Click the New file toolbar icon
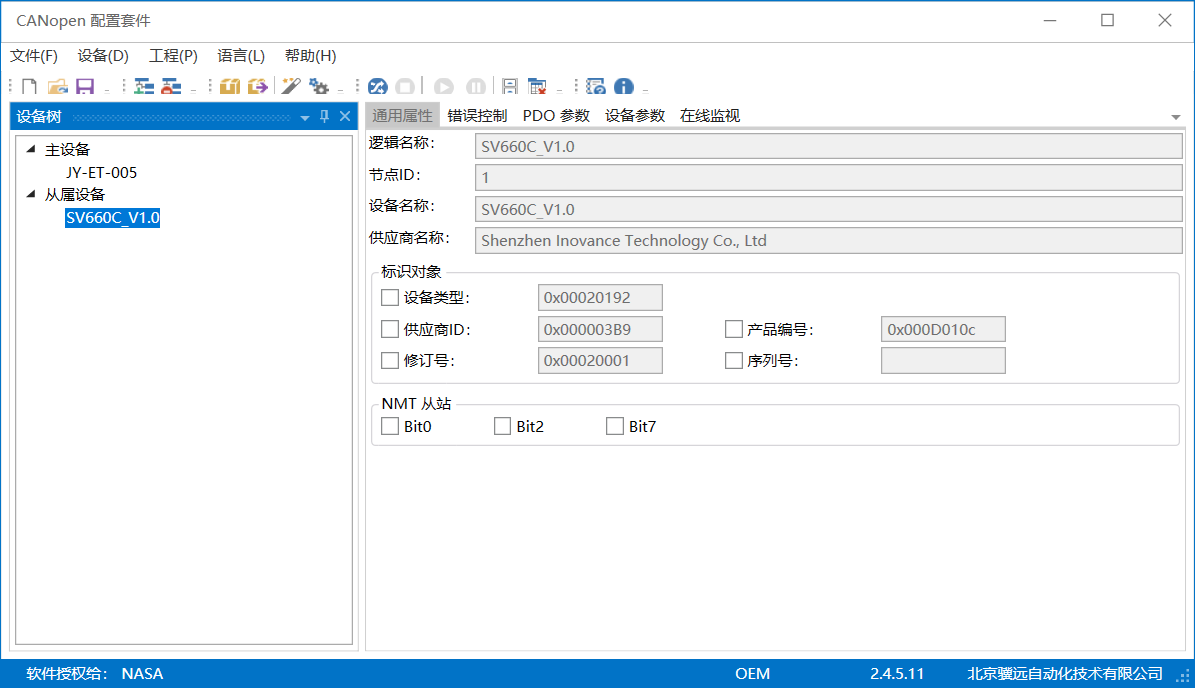 (x=30, y=86)
